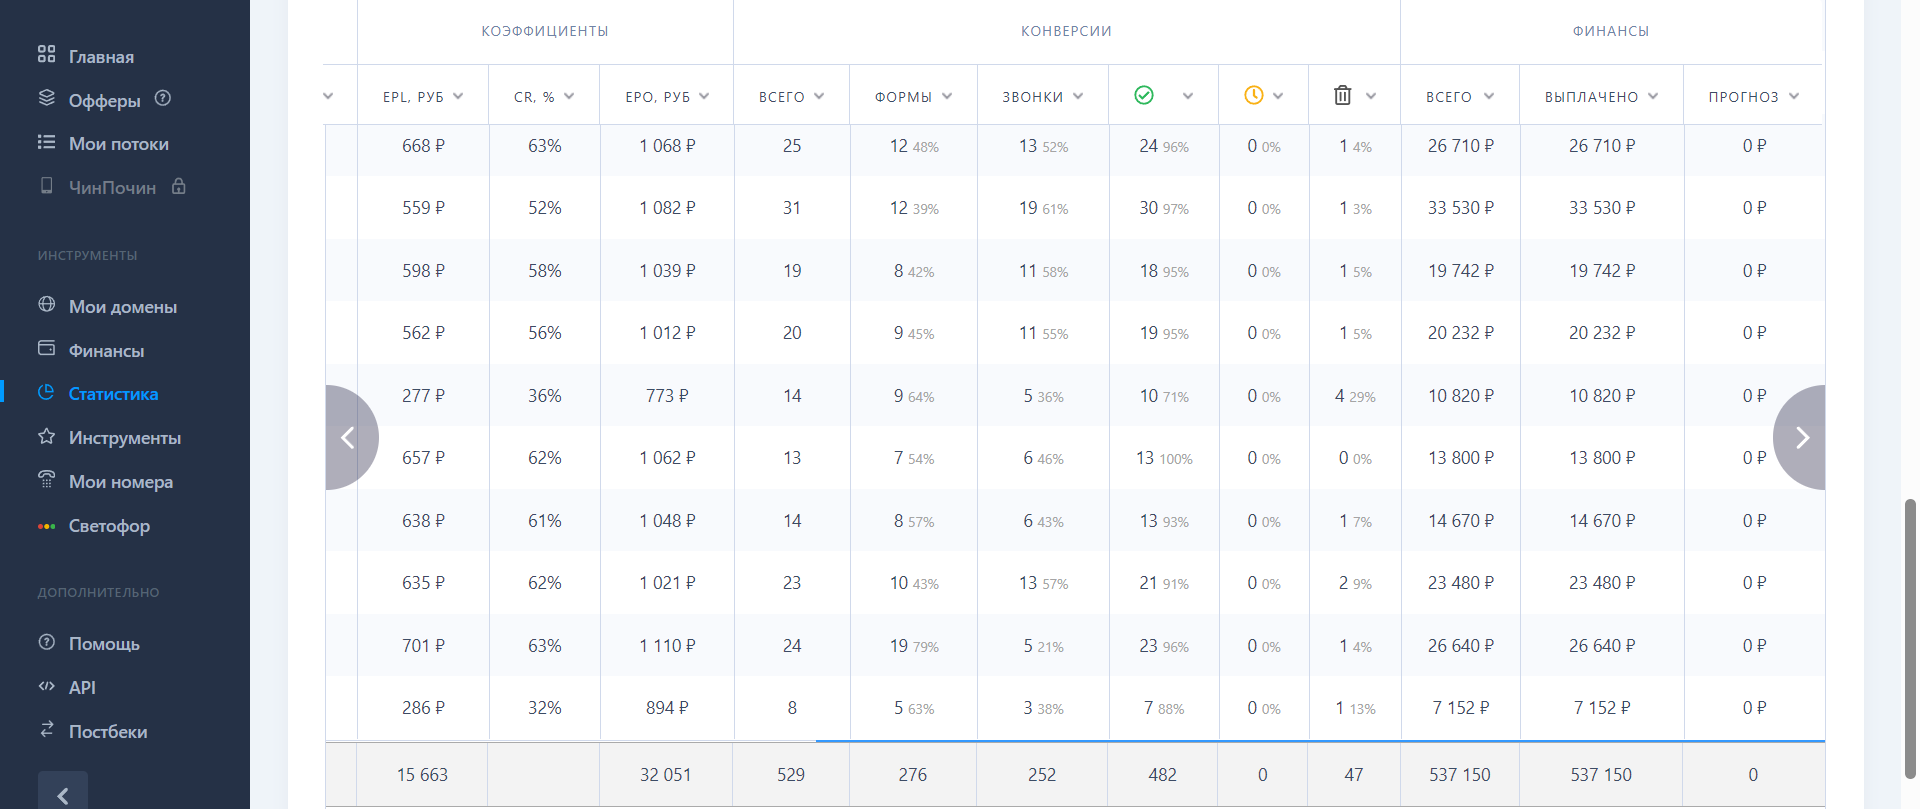Screen dimensions: 1920x809
Task: Expand the CR, % column dropdown
Action: 569,96
